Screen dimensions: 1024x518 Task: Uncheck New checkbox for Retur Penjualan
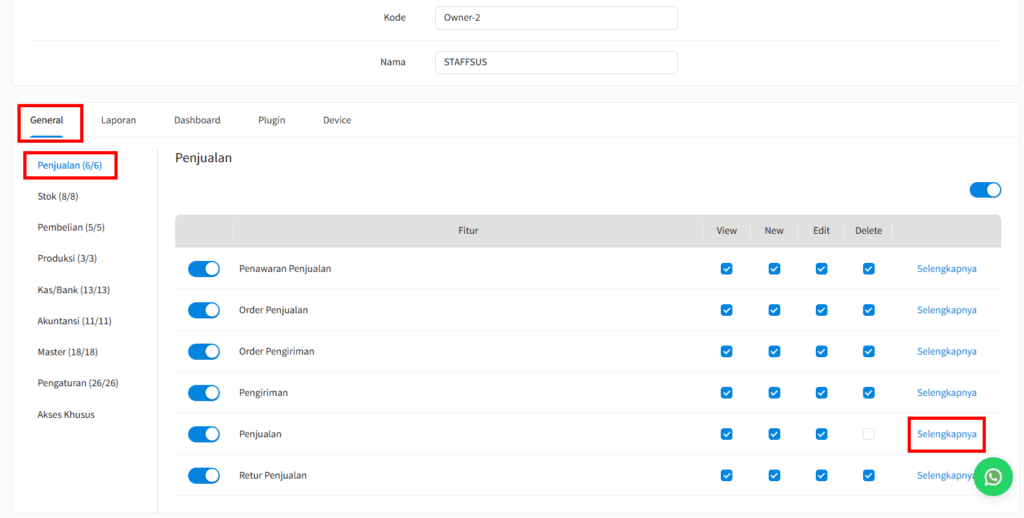coord(774,475)
